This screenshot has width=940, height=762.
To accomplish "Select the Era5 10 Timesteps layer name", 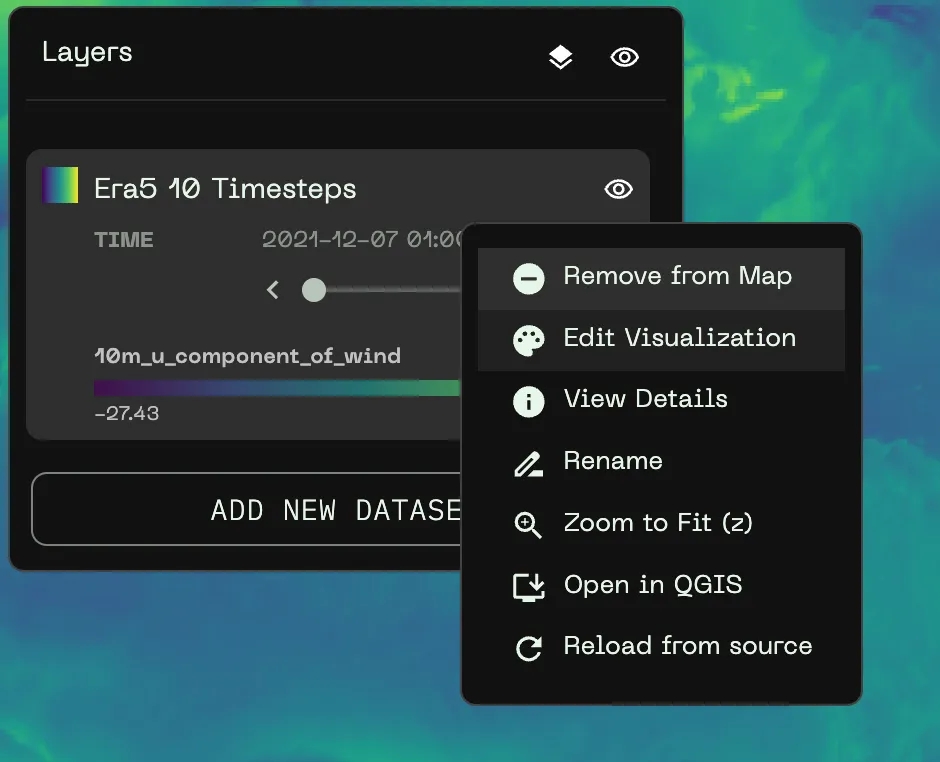I will [x=225, y=189].
